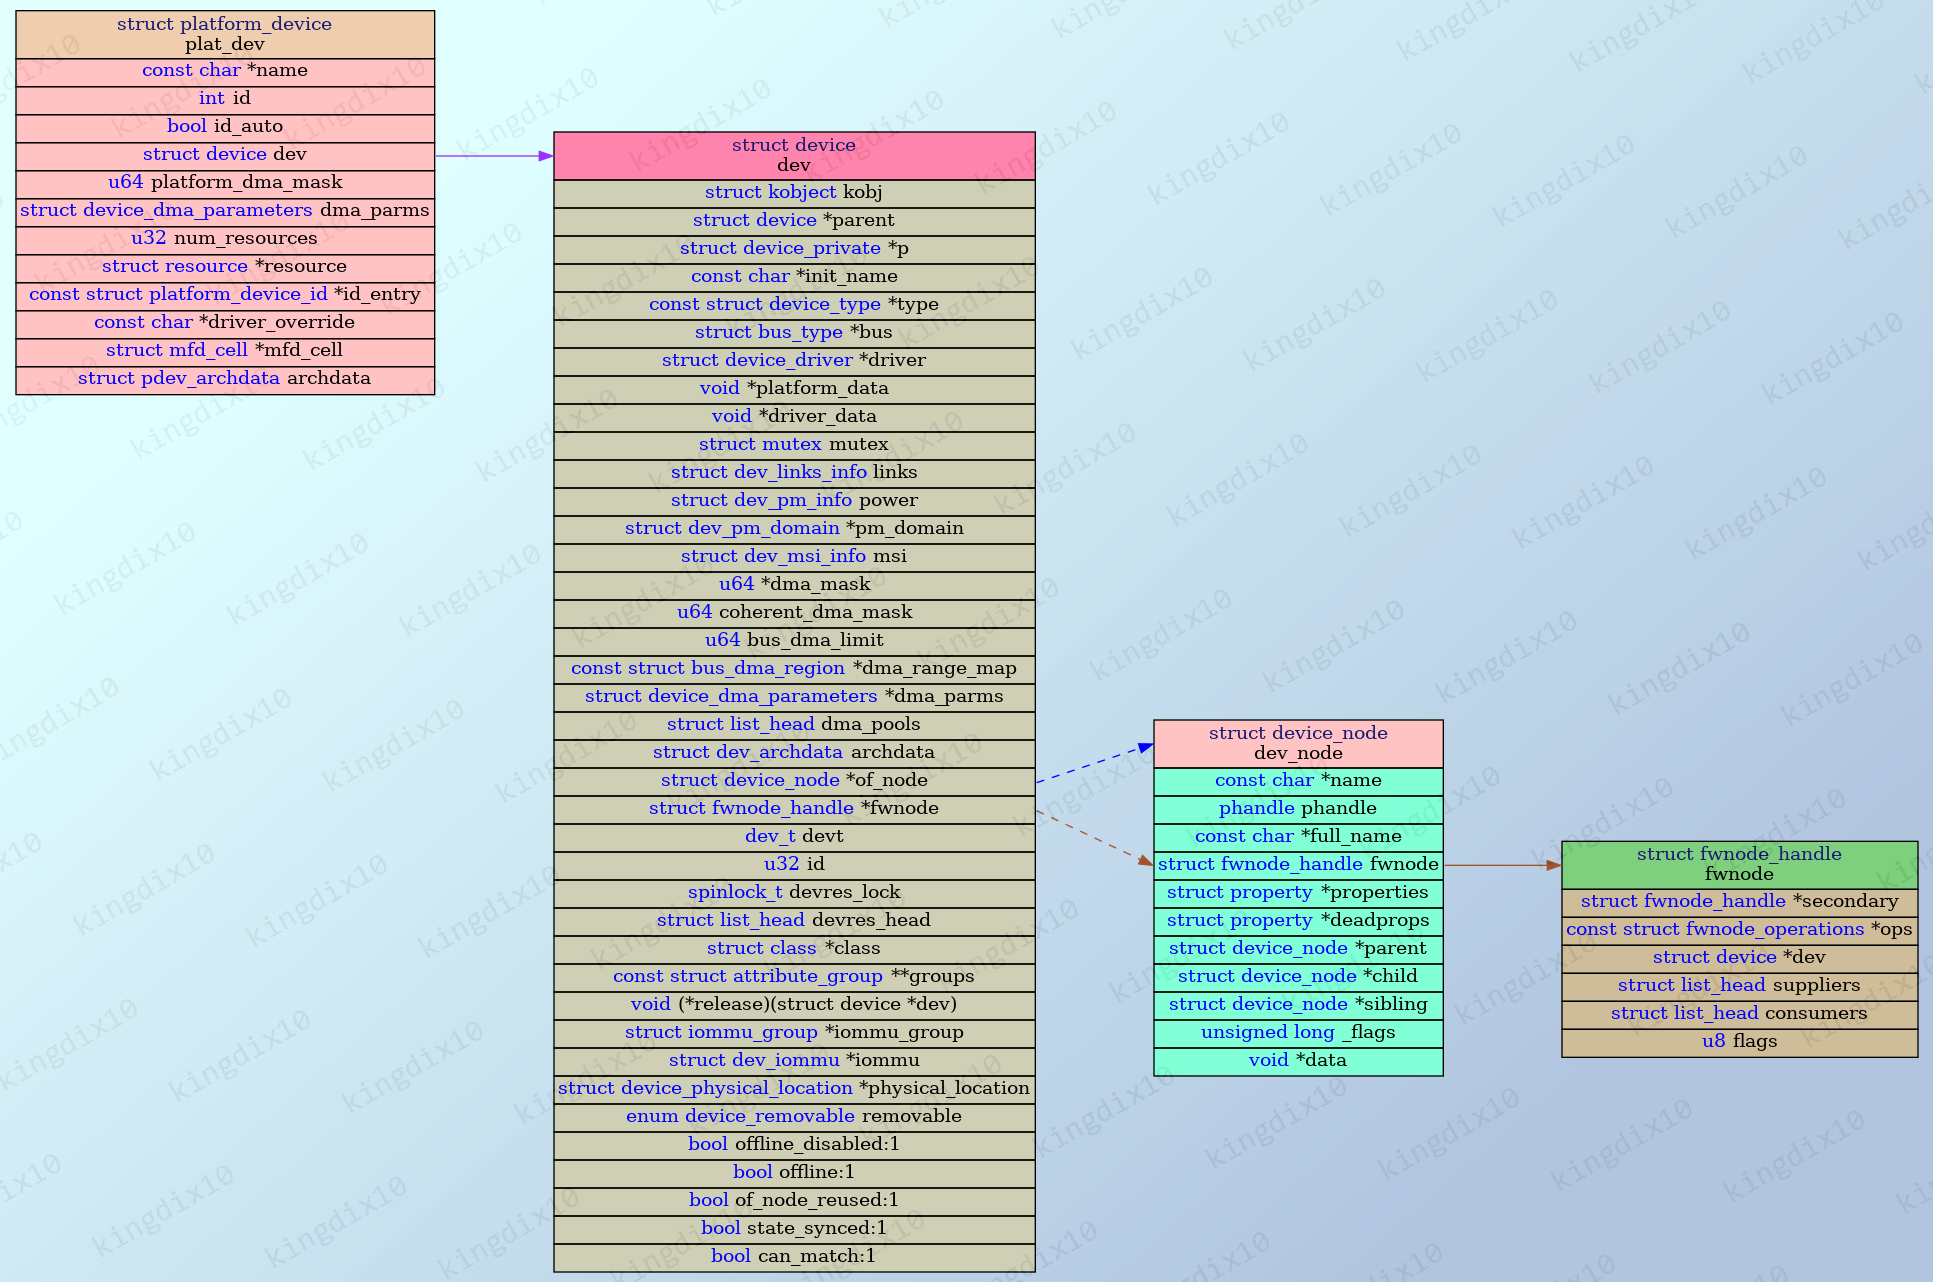
Task: Click the 'struct class *class' row
Action: coord(794,950)
